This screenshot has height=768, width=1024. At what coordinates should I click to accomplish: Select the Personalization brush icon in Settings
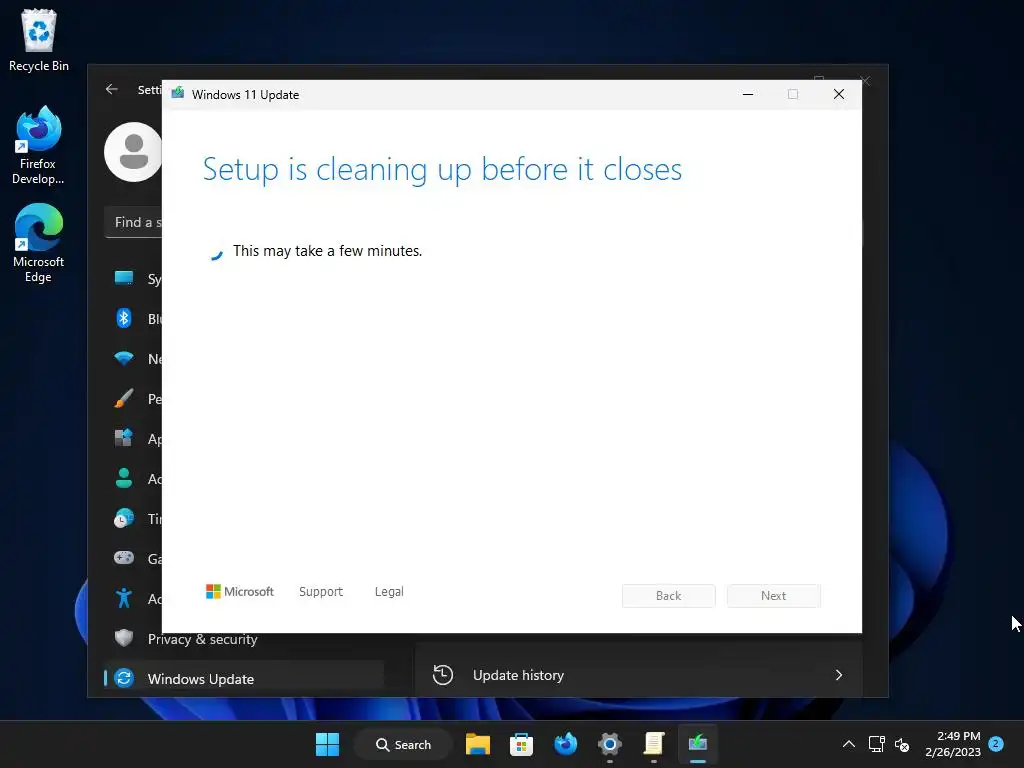[123, 398]
